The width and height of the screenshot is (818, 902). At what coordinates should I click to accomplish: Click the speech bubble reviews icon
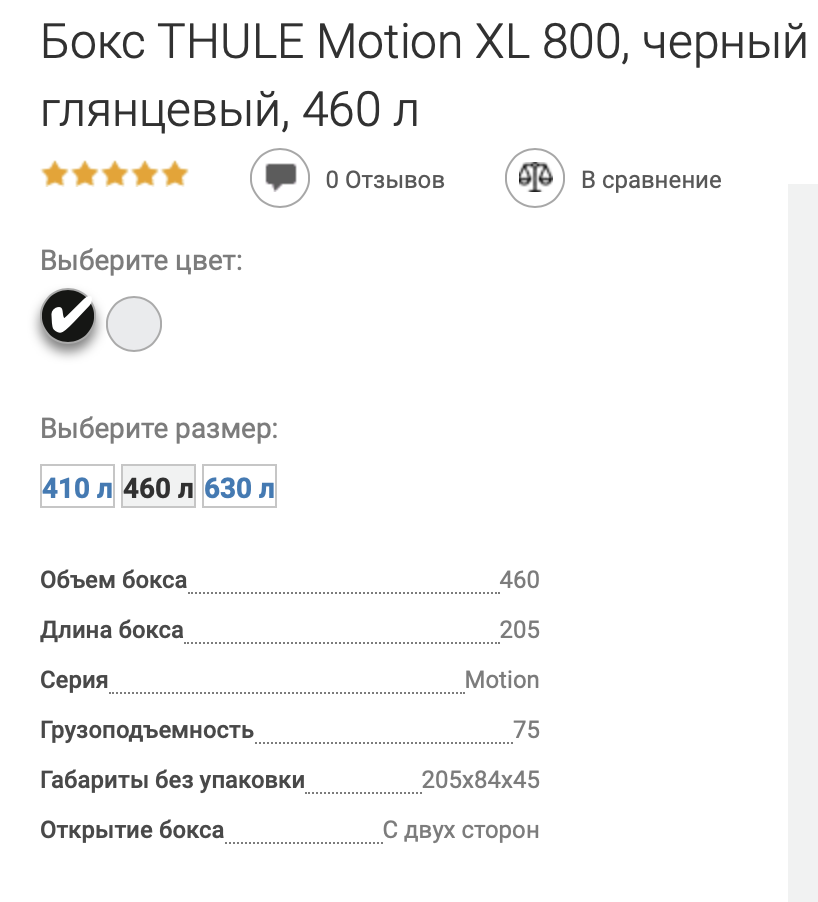pyautogui.click(x=280, y=178)
